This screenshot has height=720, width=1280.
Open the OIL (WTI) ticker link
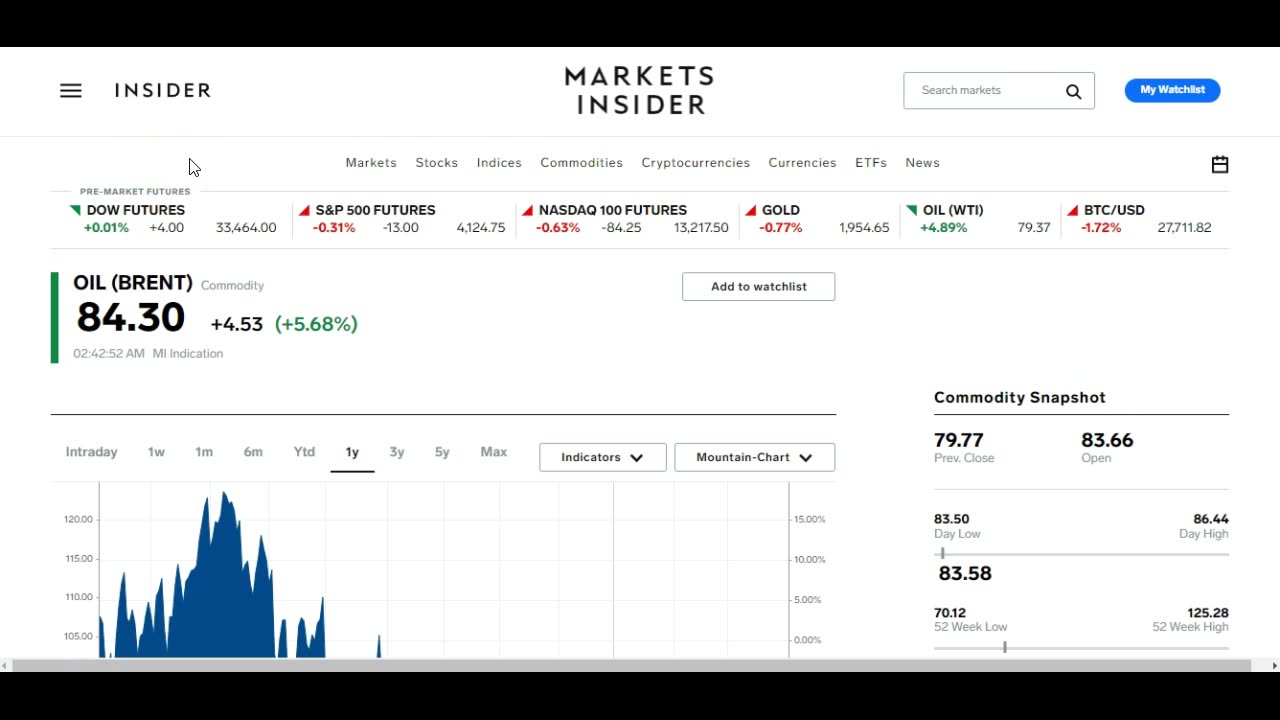(x=953, y=210)
